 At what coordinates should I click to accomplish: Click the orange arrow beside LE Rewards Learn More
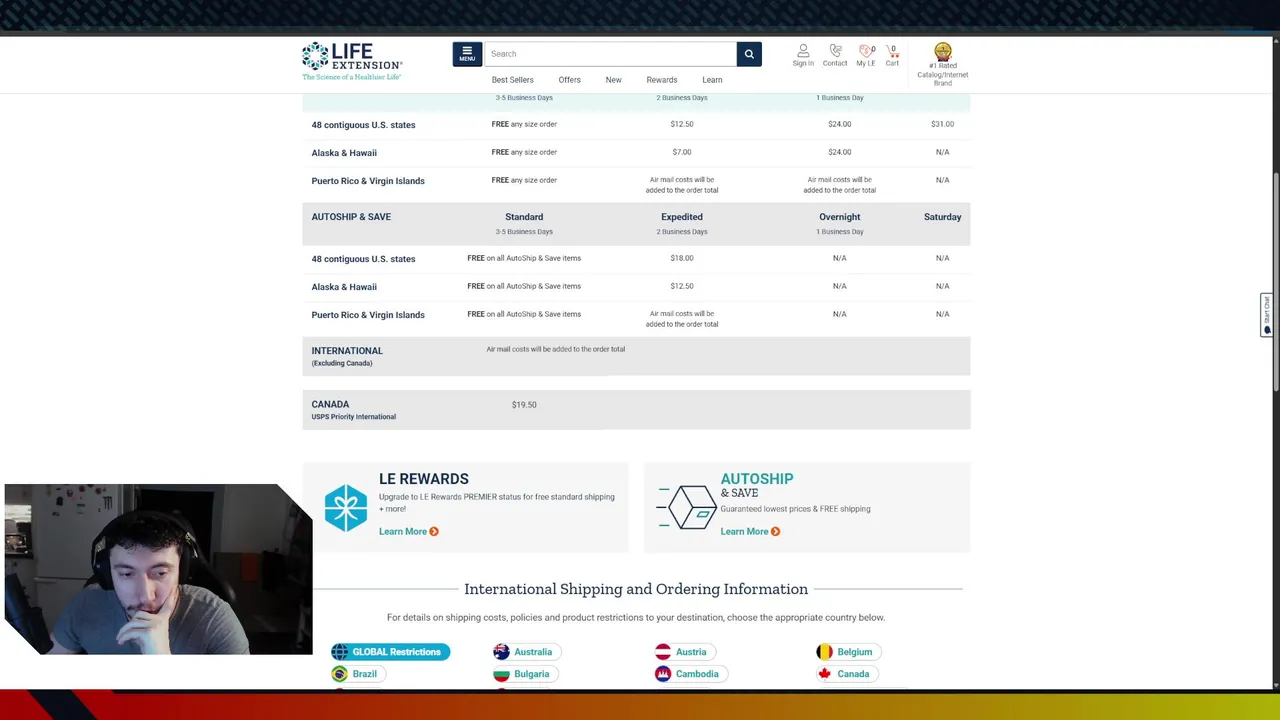pyautogui.click(x=434, y=531)
